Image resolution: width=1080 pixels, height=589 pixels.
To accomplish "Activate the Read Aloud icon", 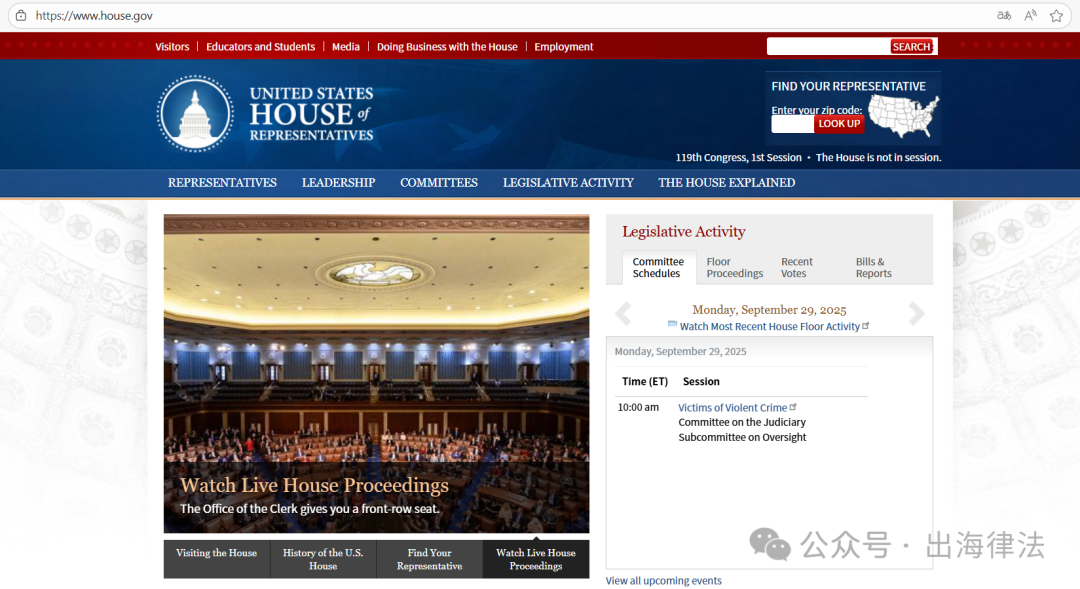I will tap(1030, 15).
